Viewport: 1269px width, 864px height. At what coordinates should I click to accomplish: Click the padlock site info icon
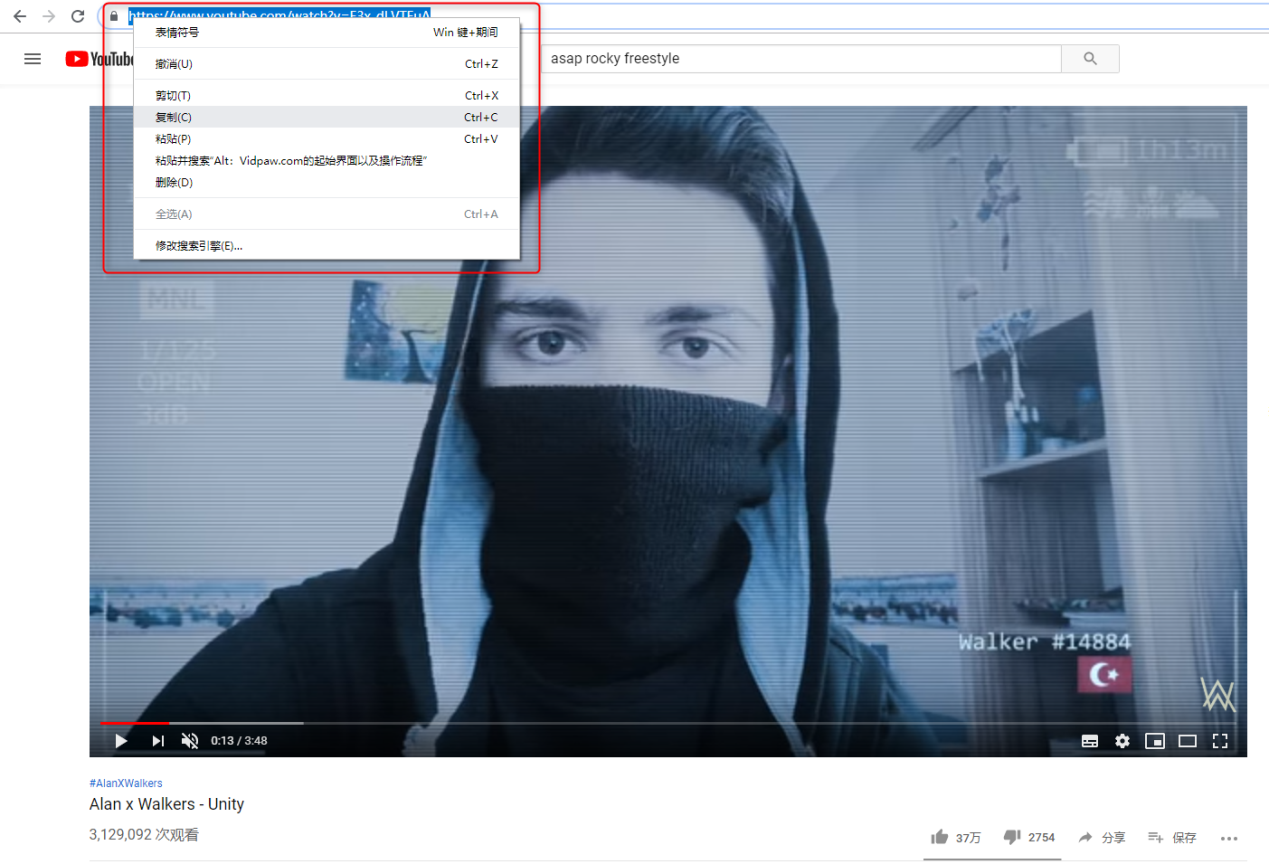click(x=115, y=16)
